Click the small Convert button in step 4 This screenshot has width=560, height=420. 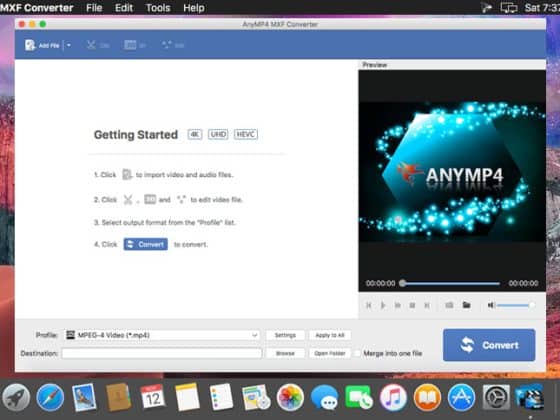146,244
